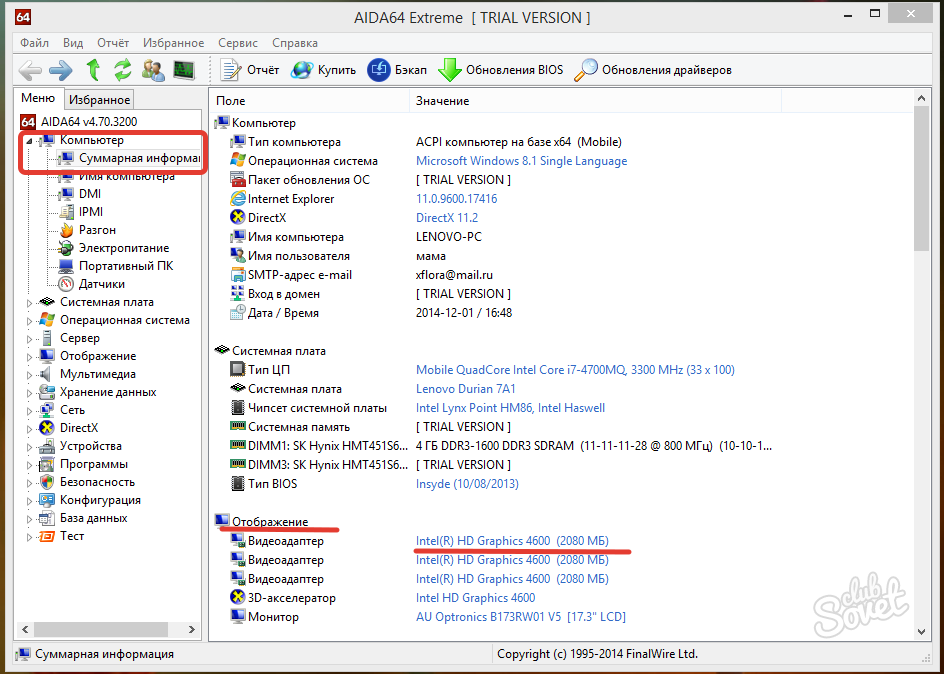The image size is (944, 674).
Task: Select Датчики in the tree
Action: pos(101,284)
